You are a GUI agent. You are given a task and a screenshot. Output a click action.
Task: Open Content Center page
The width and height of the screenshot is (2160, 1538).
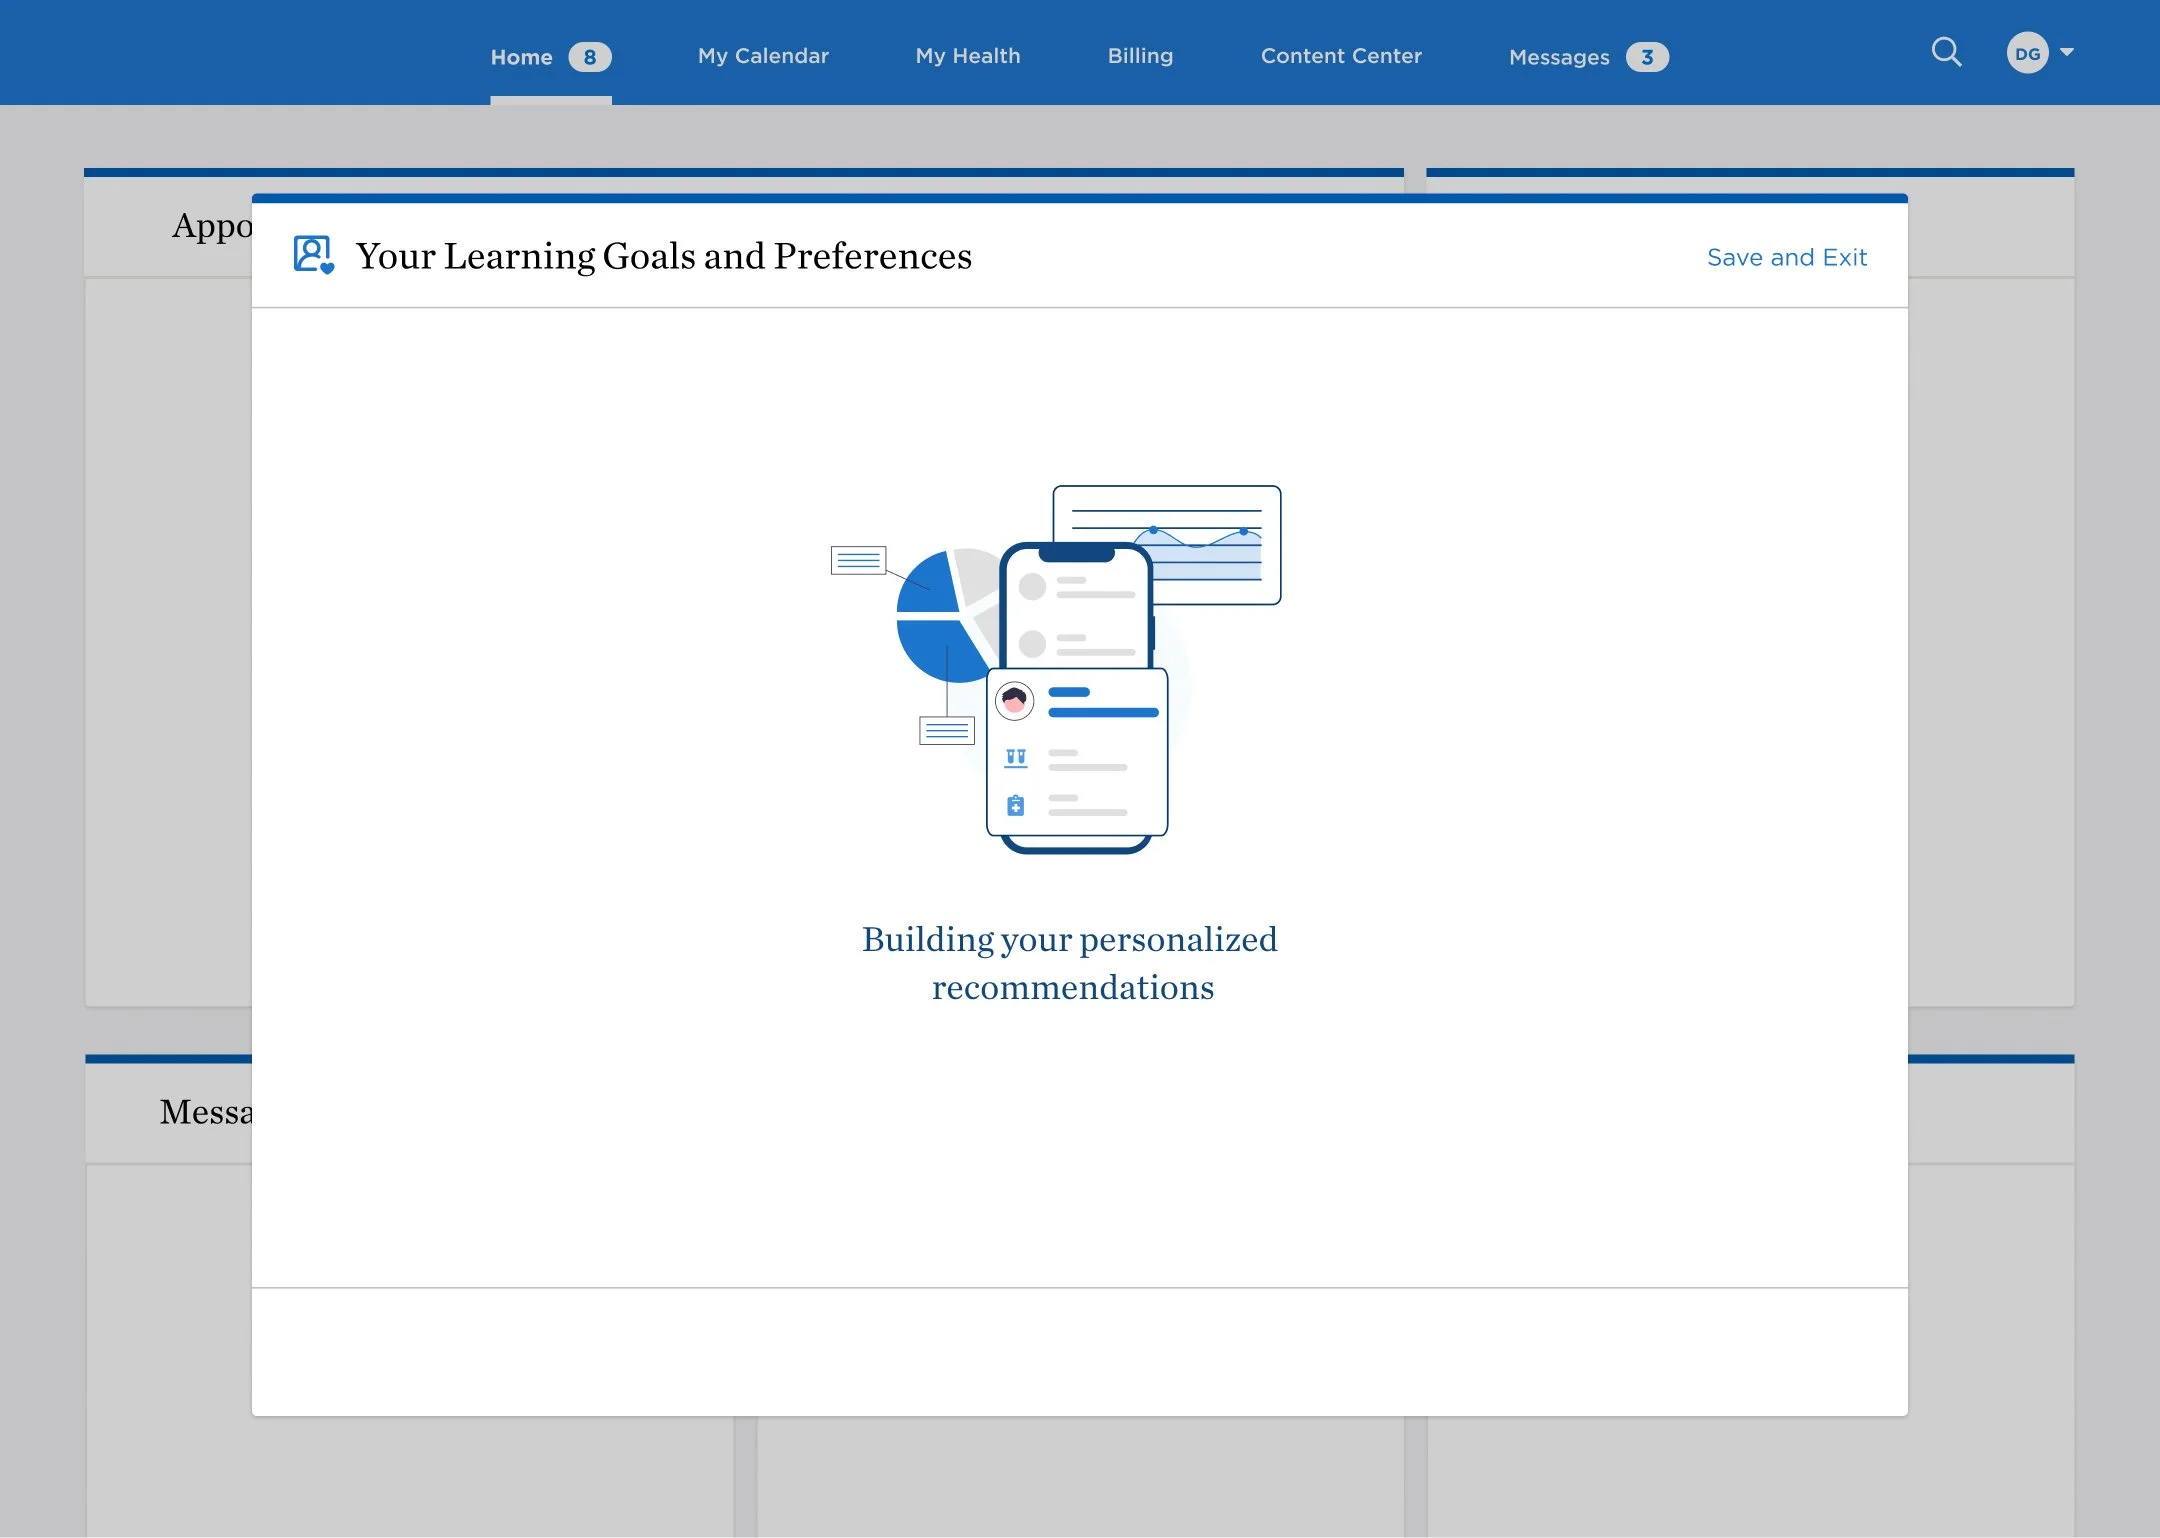pyautogui.click(x=1340, y=56)
